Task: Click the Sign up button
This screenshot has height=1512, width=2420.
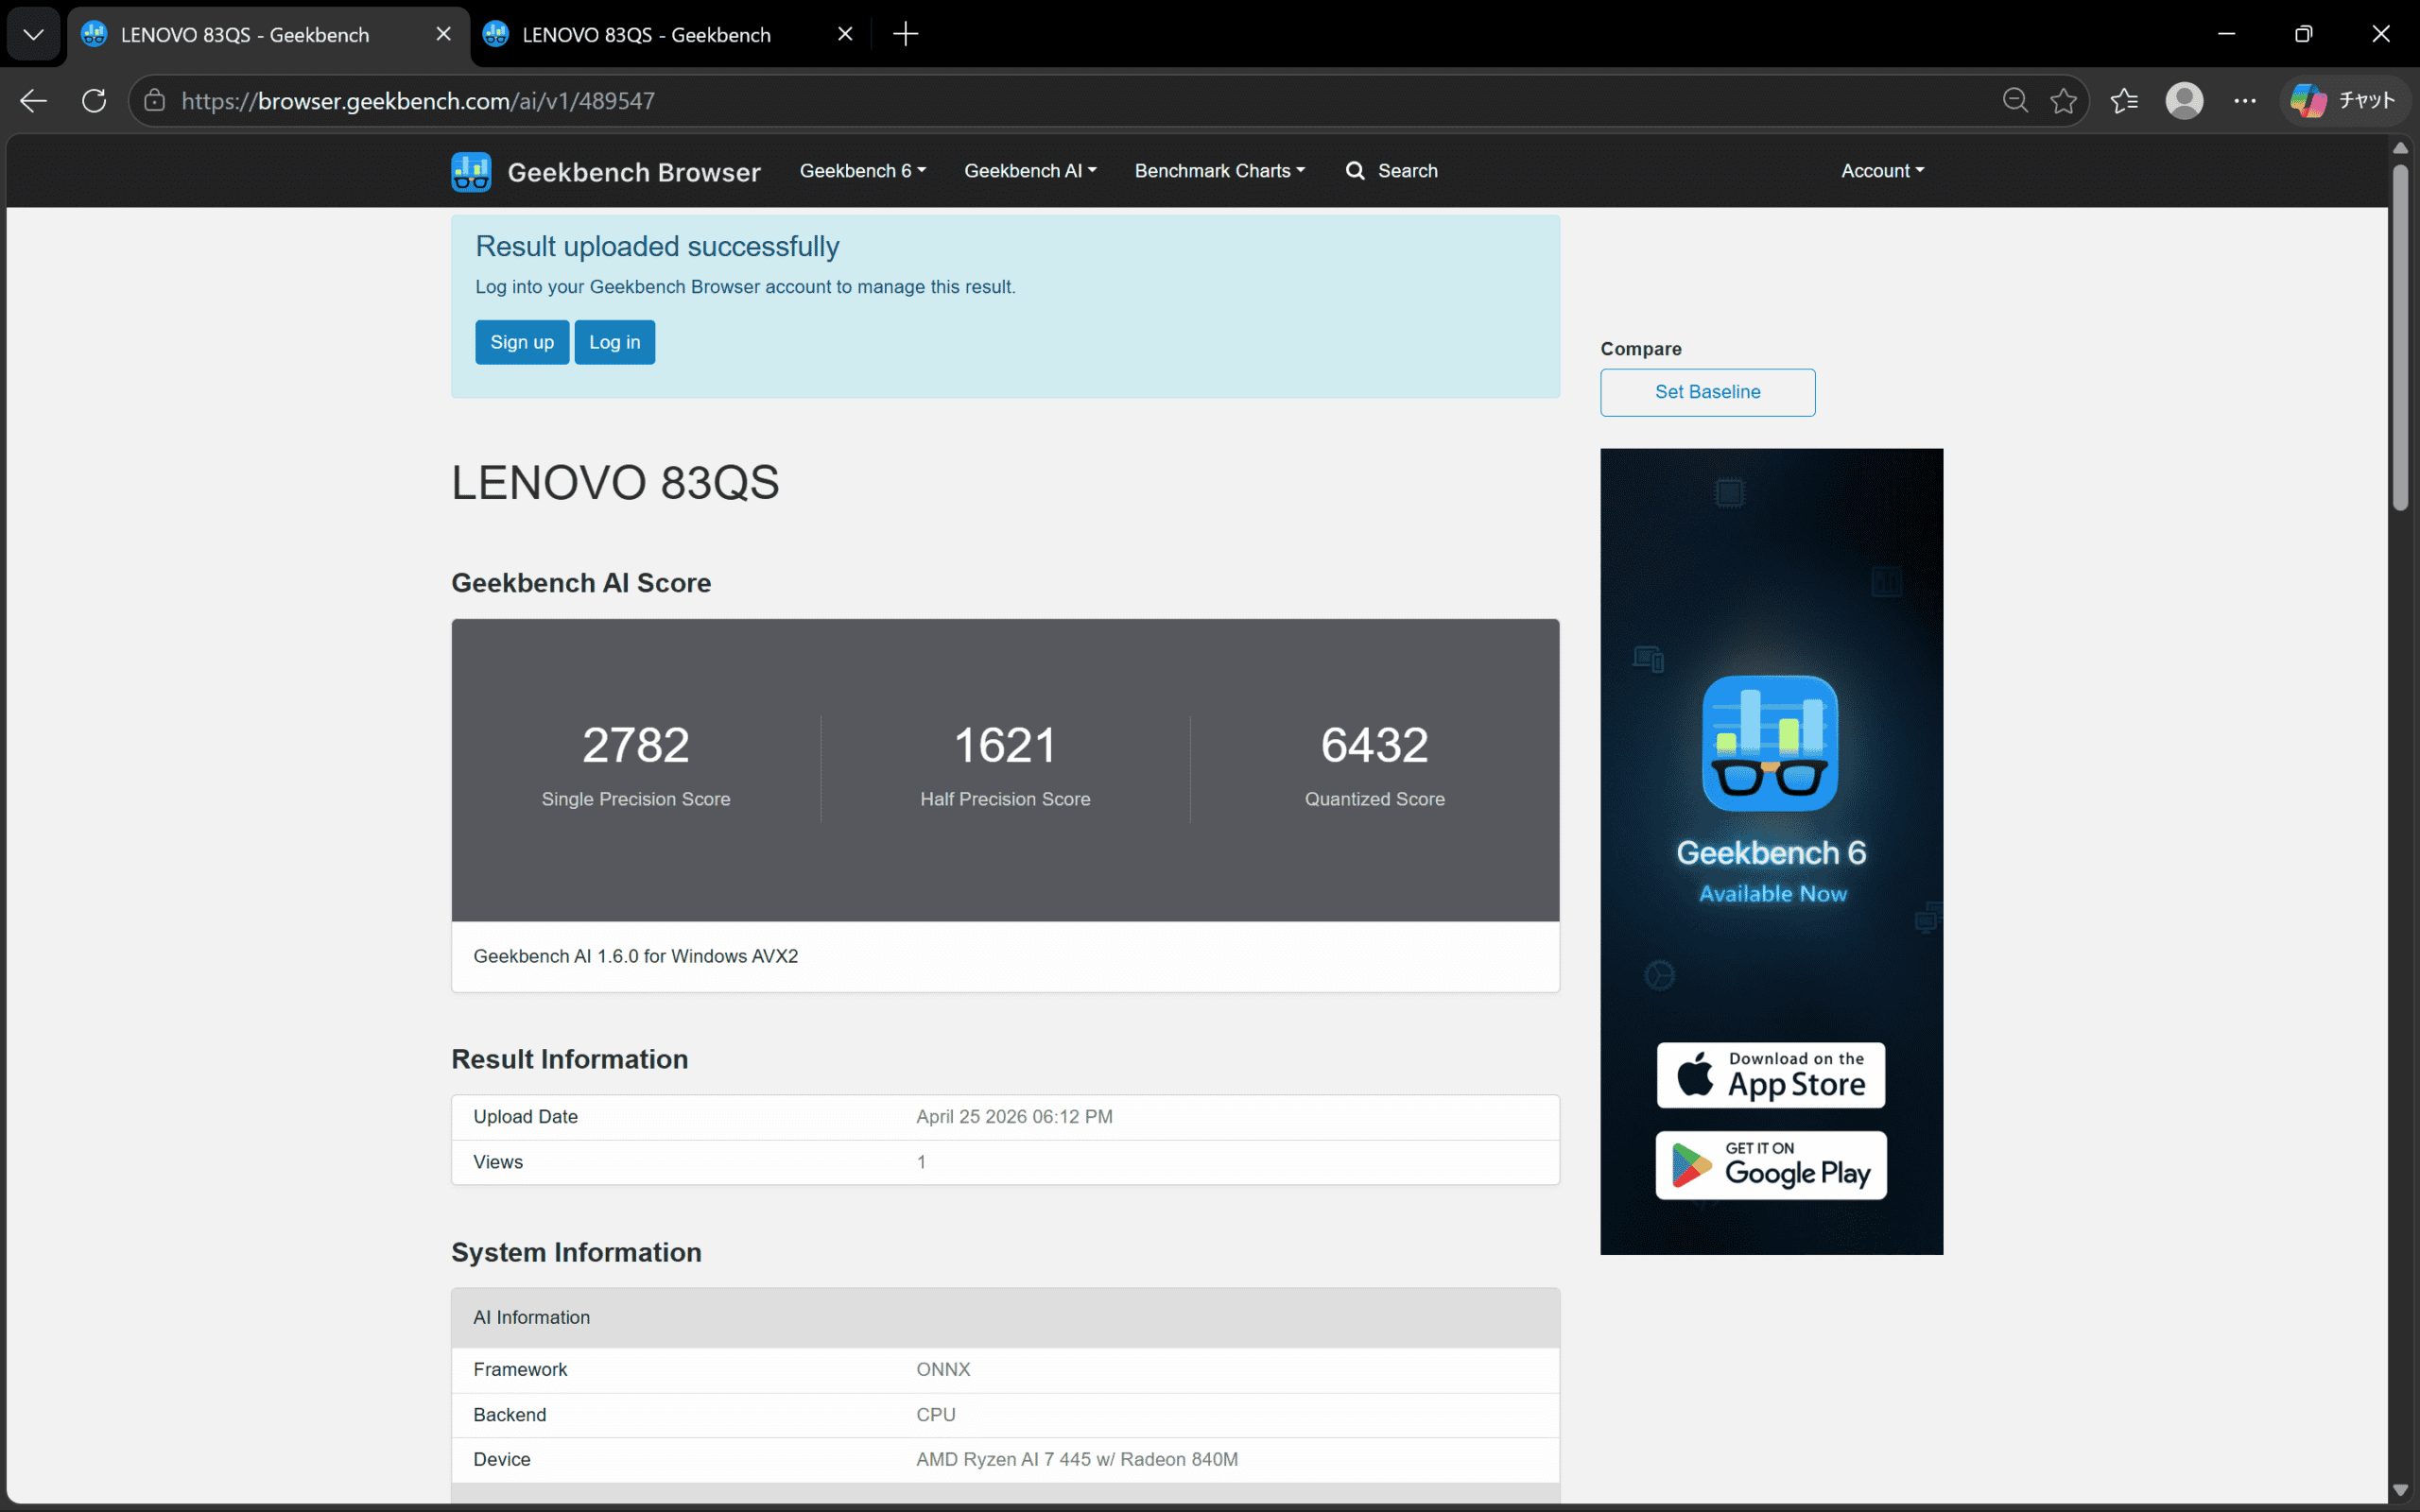Action: click(x=521, y=341)
